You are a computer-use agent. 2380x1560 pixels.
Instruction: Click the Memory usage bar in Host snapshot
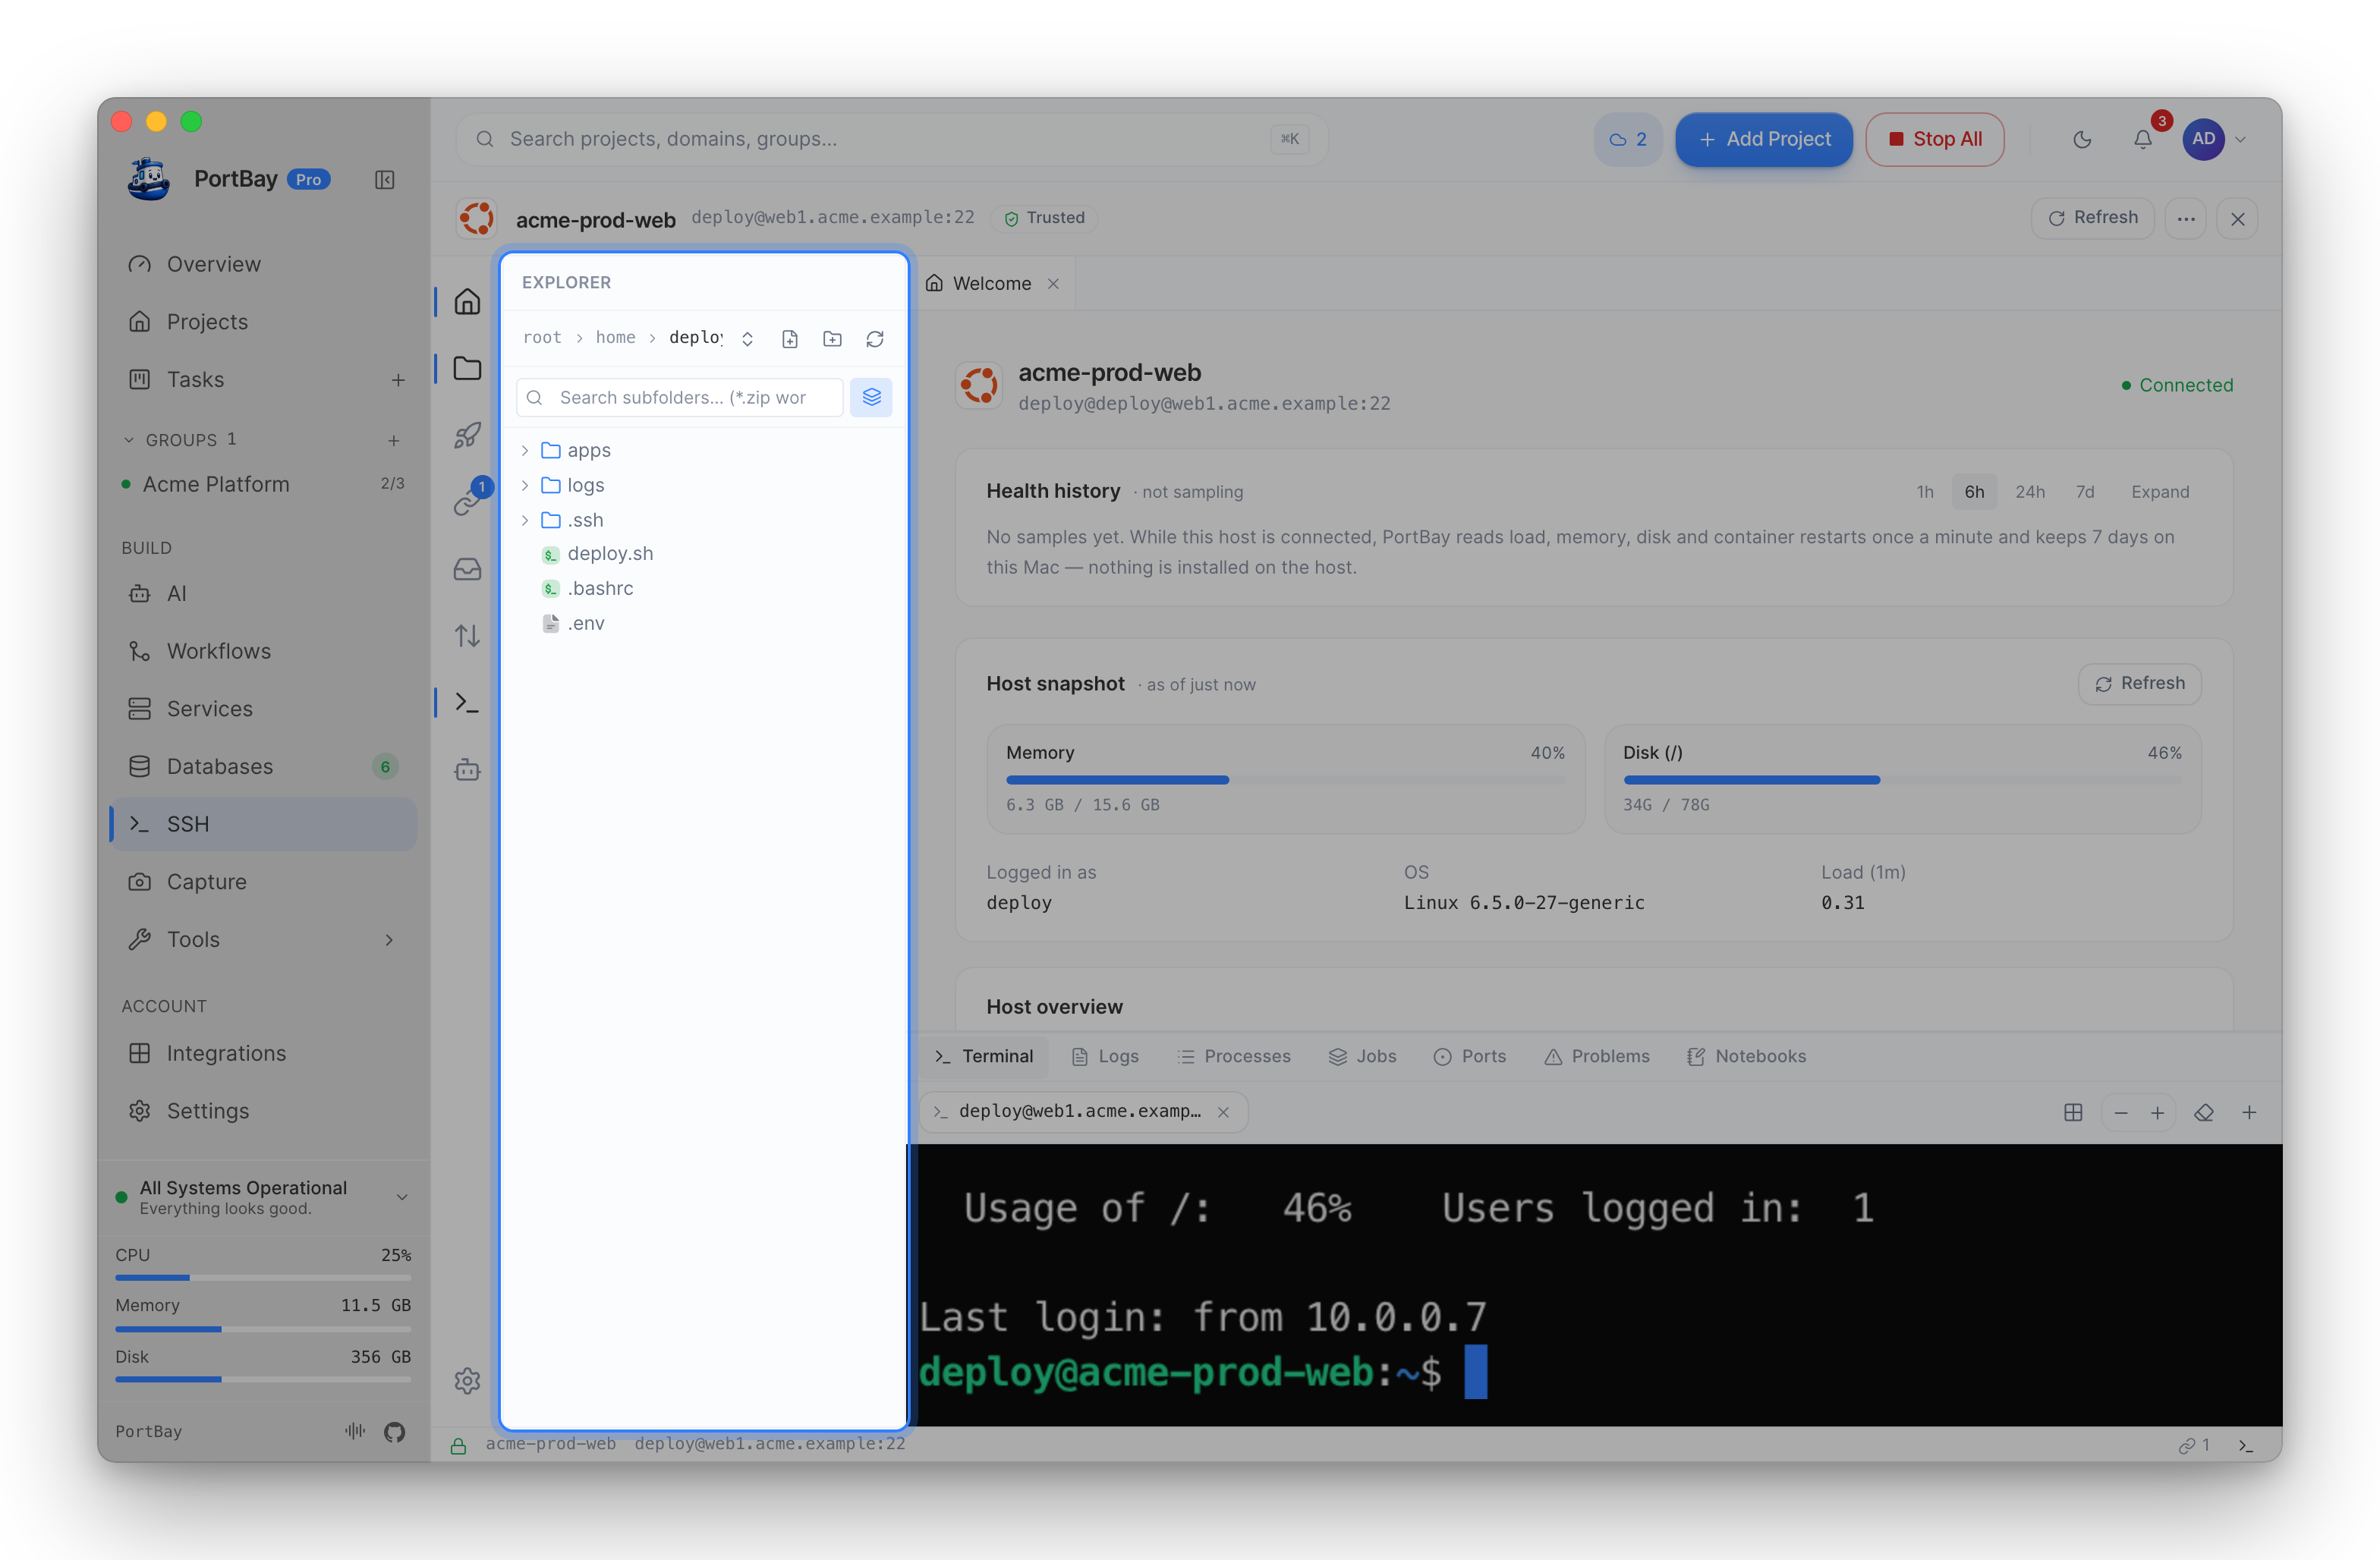pyautogui.click(x=1285, y=780)
